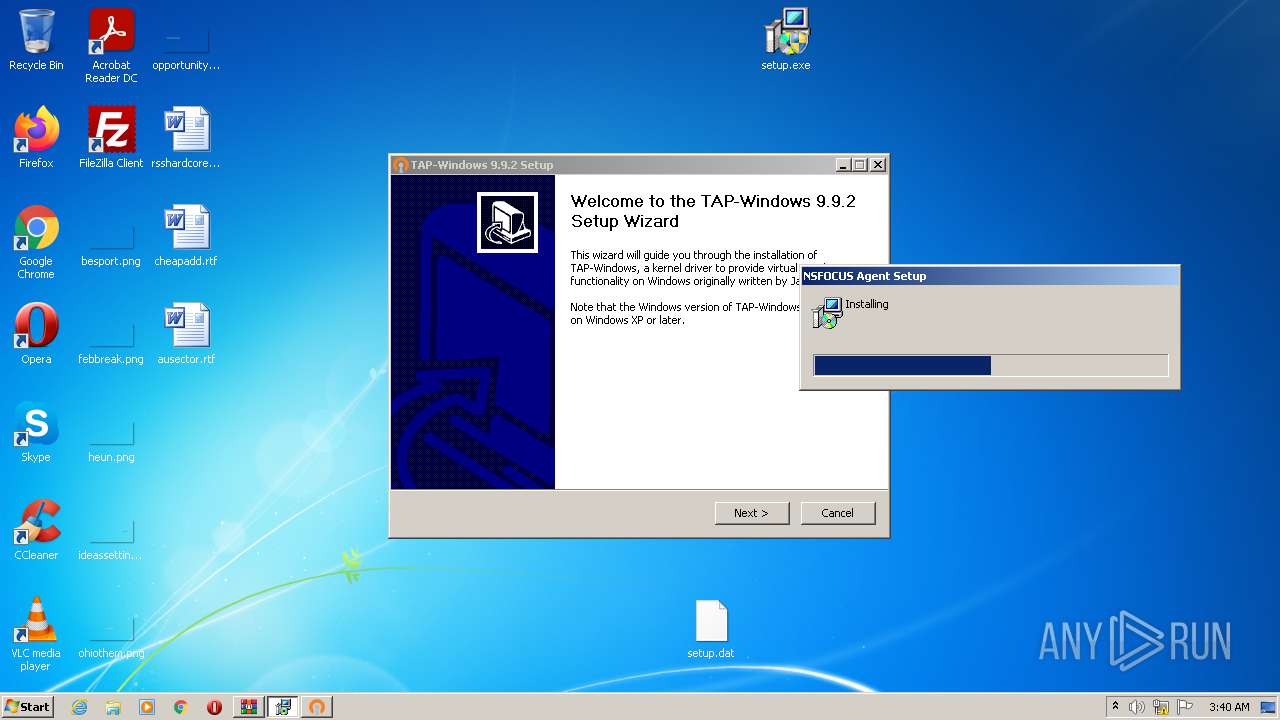
Task: Select the setup.dat file on the desktop
Action: pos(711,629)
